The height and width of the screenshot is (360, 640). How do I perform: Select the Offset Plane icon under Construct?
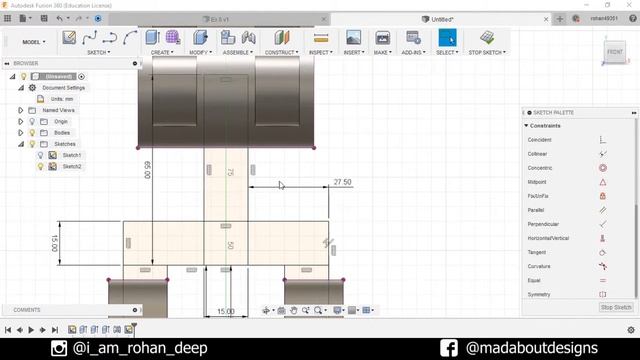click(x=282, y=38)
